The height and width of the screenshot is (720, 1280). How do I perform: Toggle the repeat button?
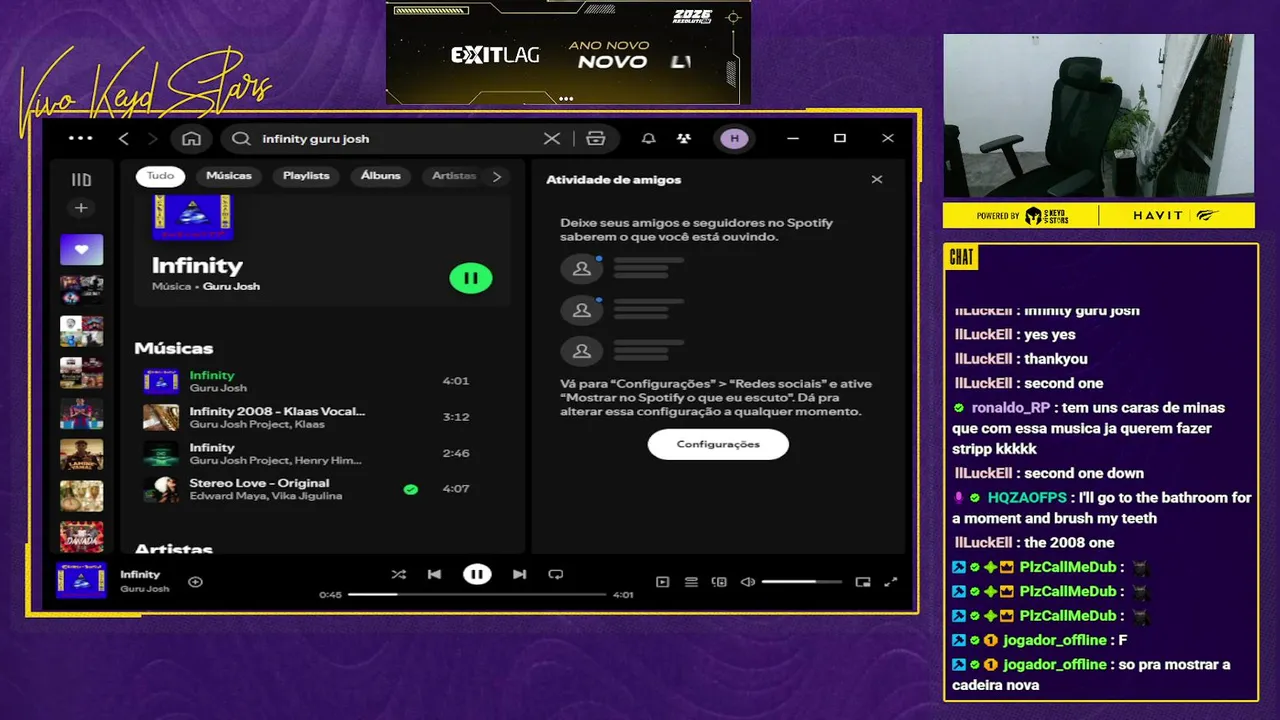point(556,574)
